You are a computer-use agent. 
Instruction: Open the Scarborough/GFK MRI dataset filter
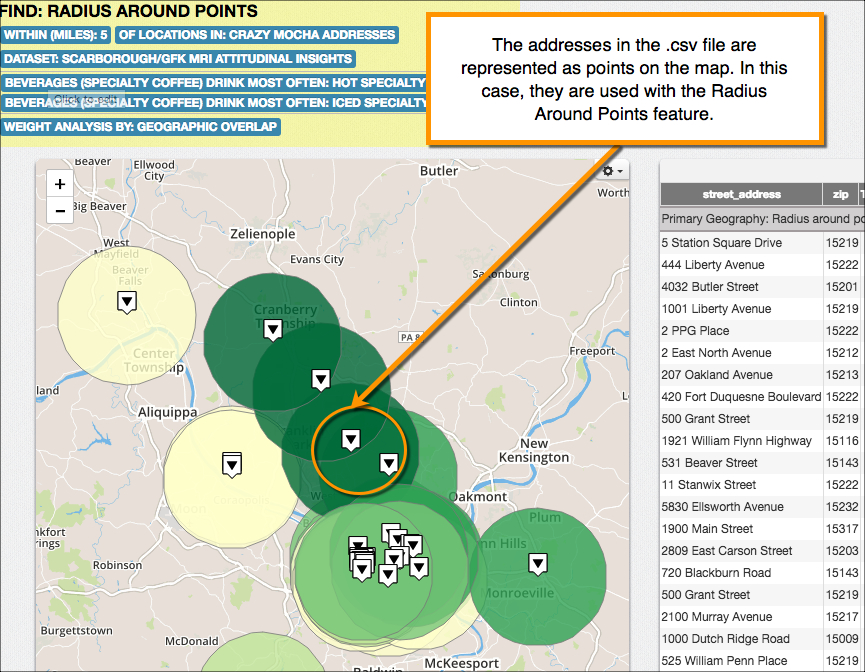tap(178, 58)
